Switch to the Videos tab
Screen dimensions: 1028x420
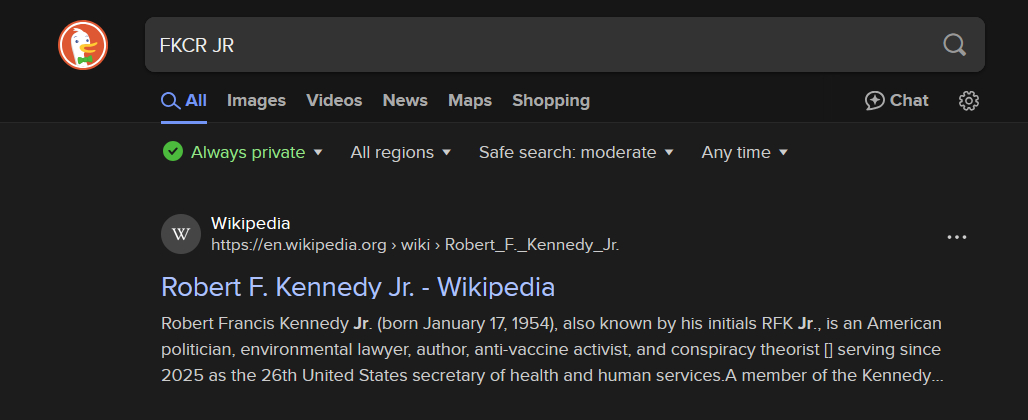(x=334, y=101)
